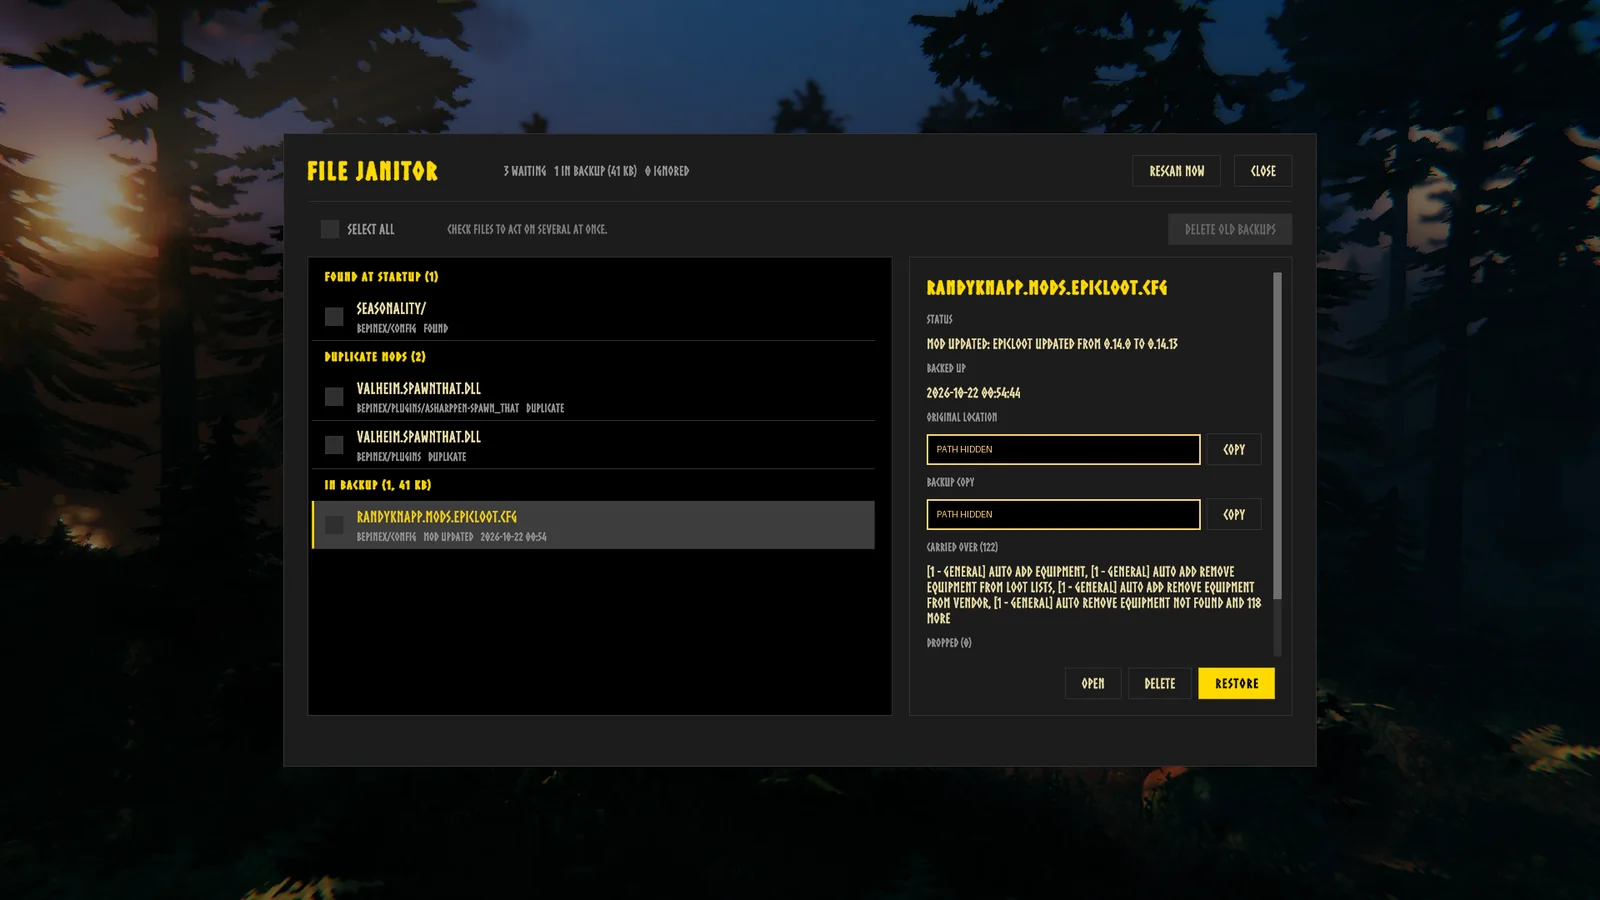Click the 3 Waiting status text

525,171
